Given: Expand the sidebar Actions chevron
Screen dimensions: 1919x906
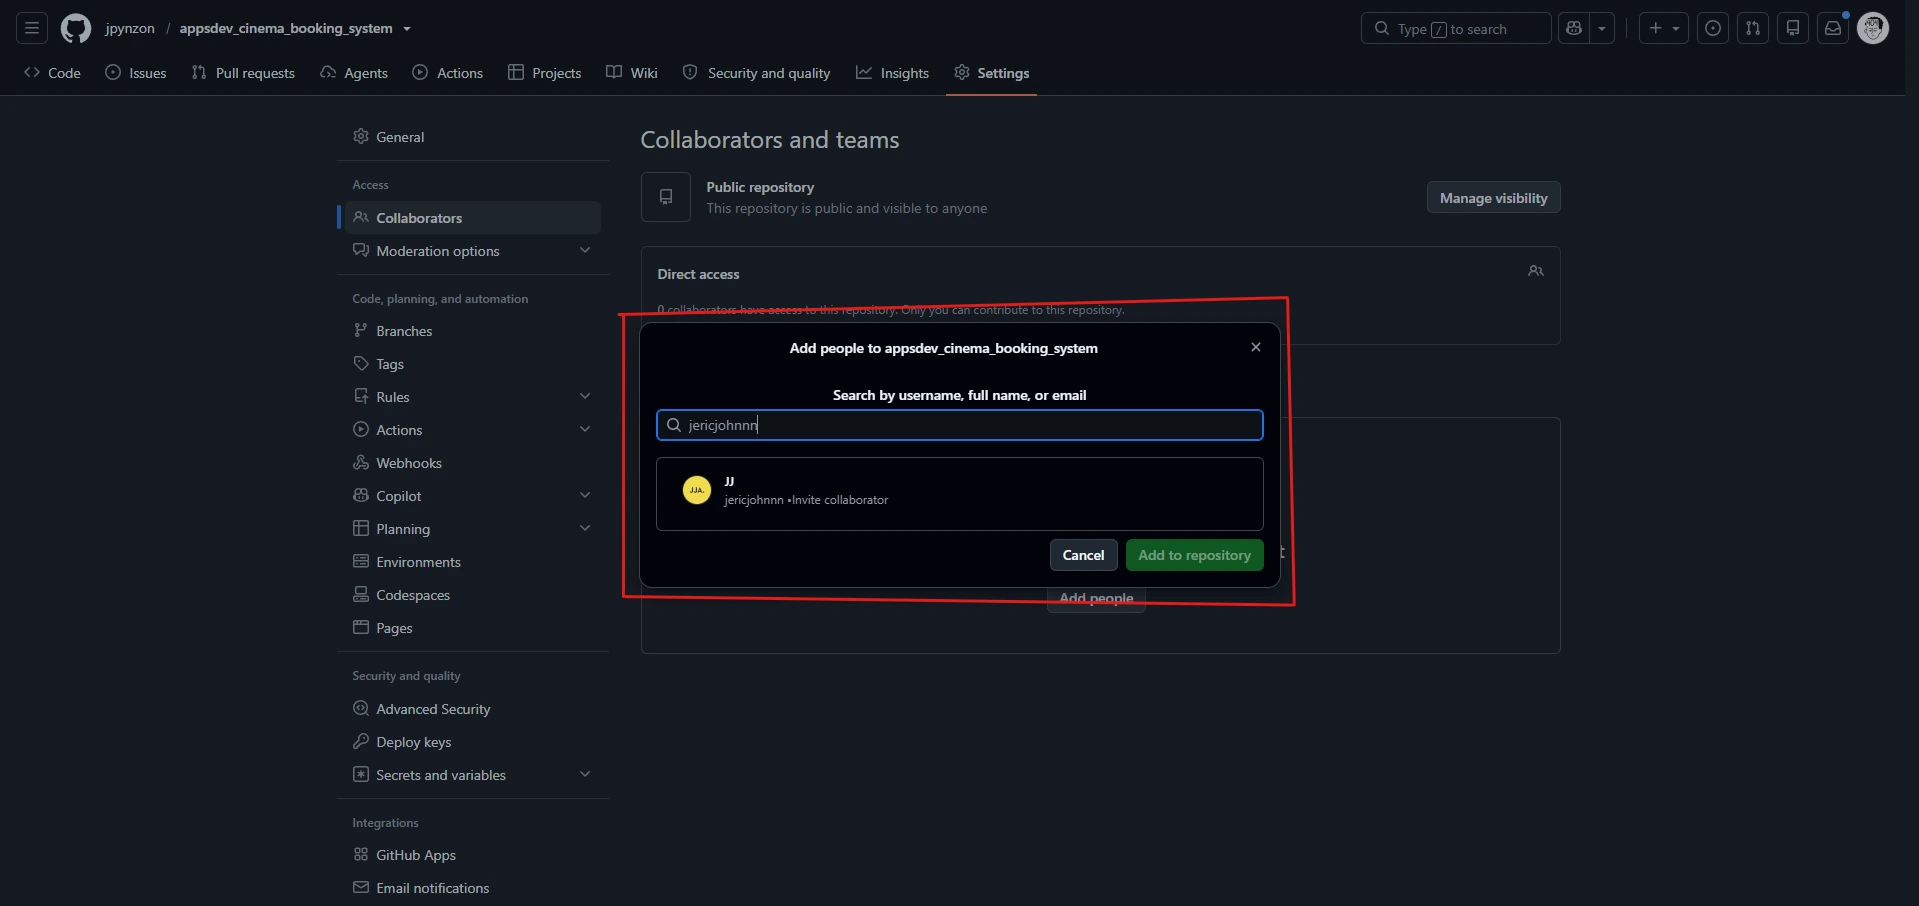Looking at the screenshot, I should coord(585,430).
